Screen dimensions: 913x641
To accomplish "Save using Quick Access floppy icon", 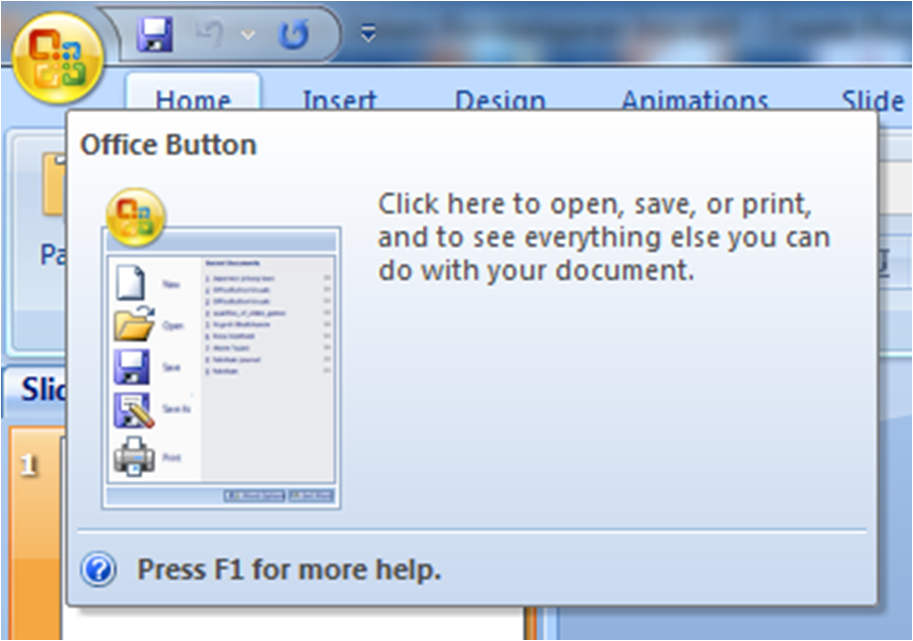I will (x=155, y=34).
